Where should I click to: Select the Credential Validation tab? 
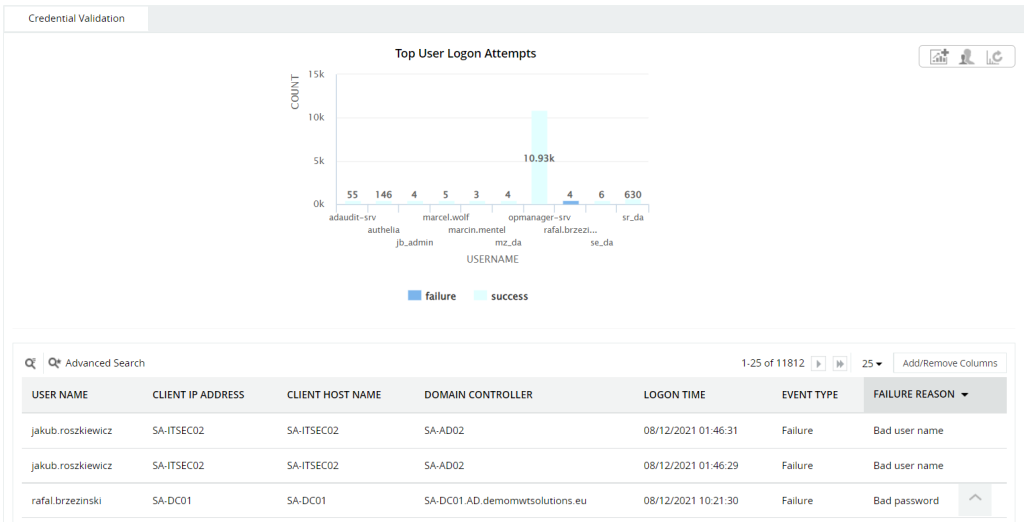point(77,18)
